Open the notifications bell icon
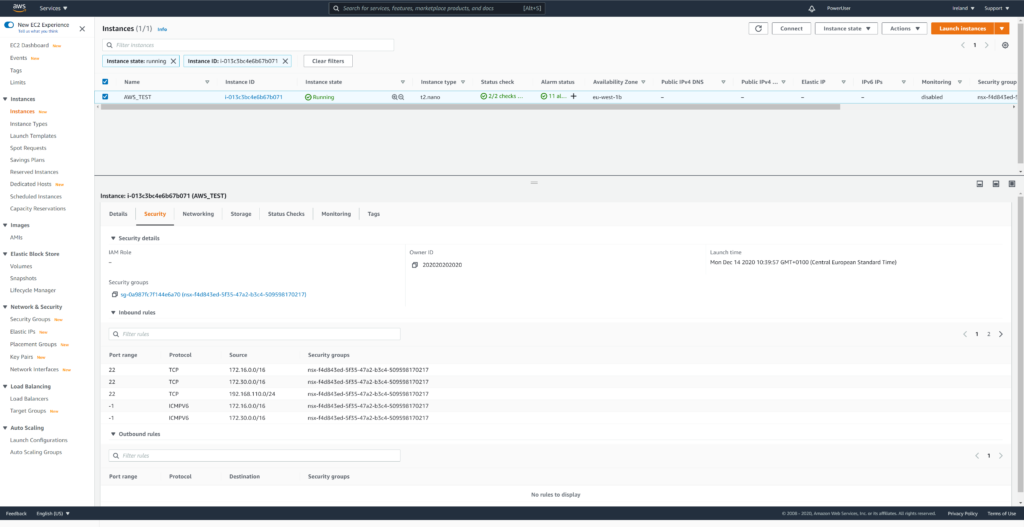 (812, 8)
